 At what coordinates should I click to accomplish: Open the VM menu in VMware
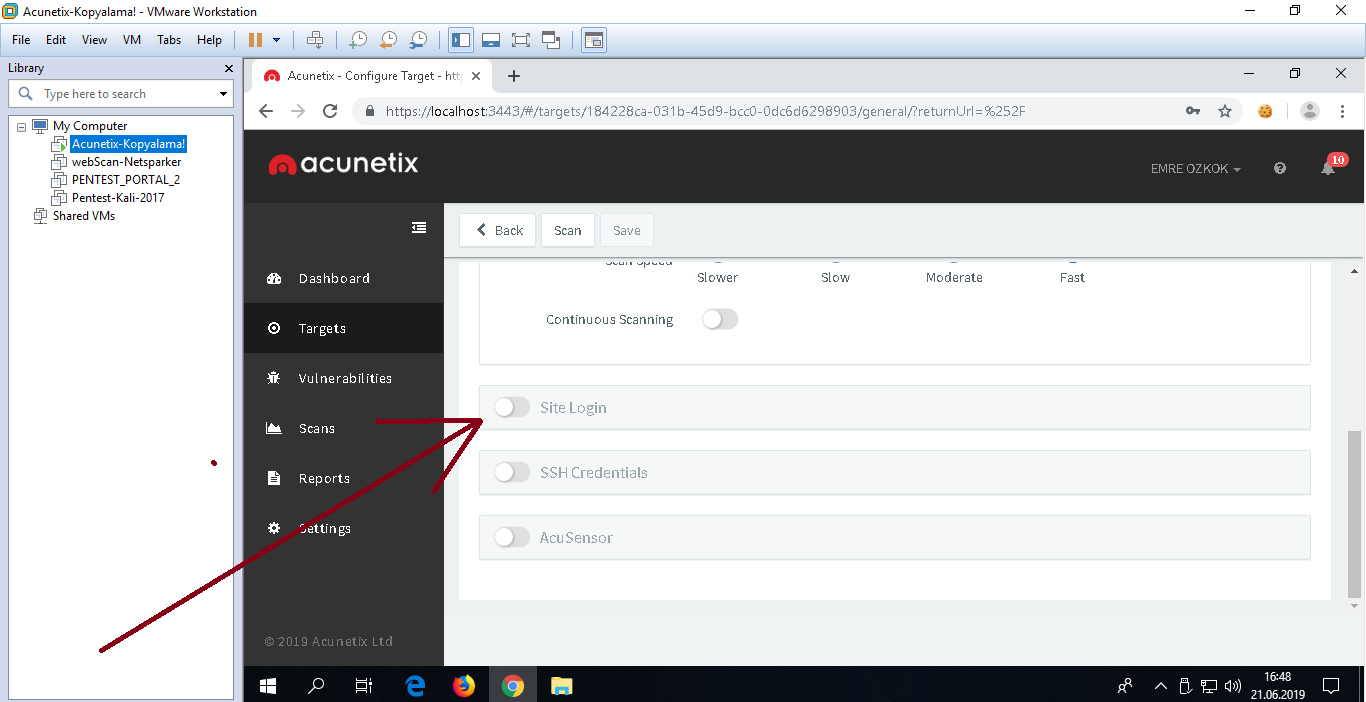(x=131, y=40)
